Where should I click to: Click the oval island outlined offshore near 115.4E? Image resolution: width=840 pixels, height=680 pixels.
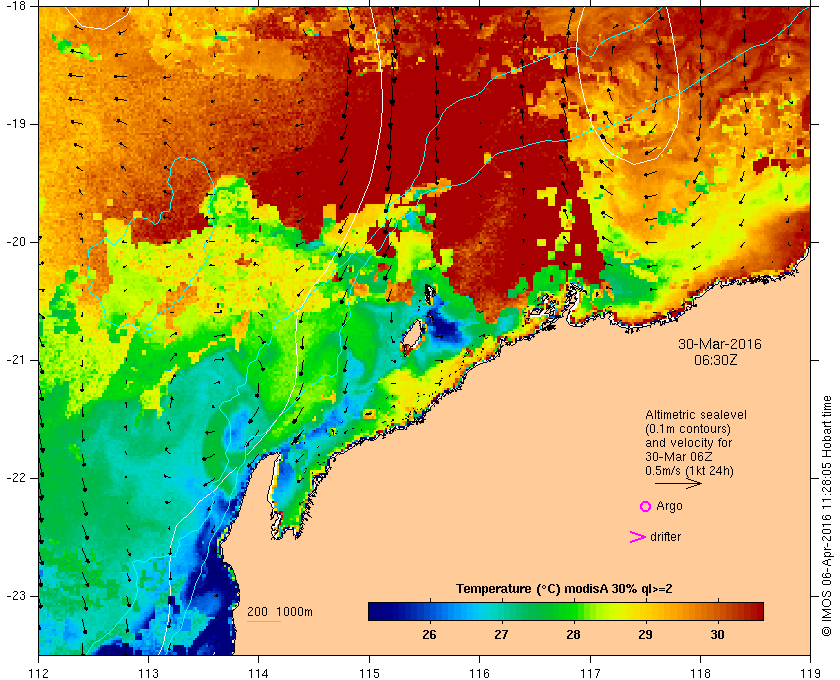pyautogui.click(x=412, y=336)
